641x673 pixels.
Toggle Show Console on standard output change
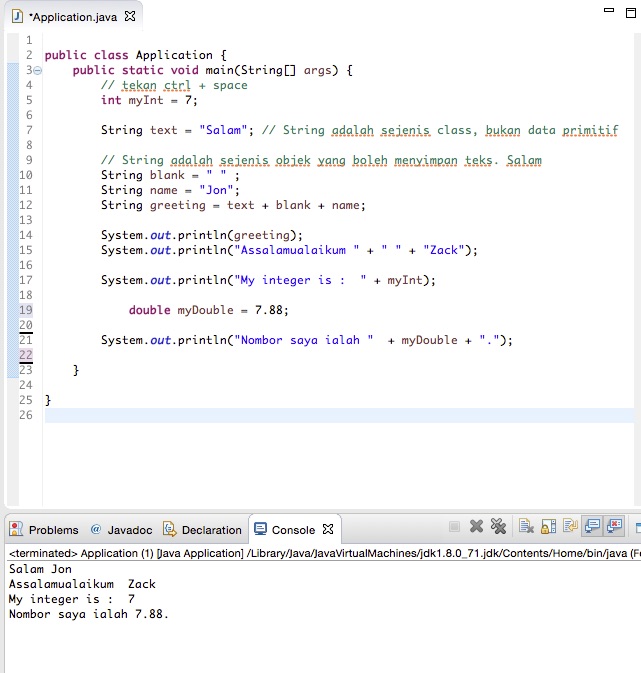coord(592,527)
